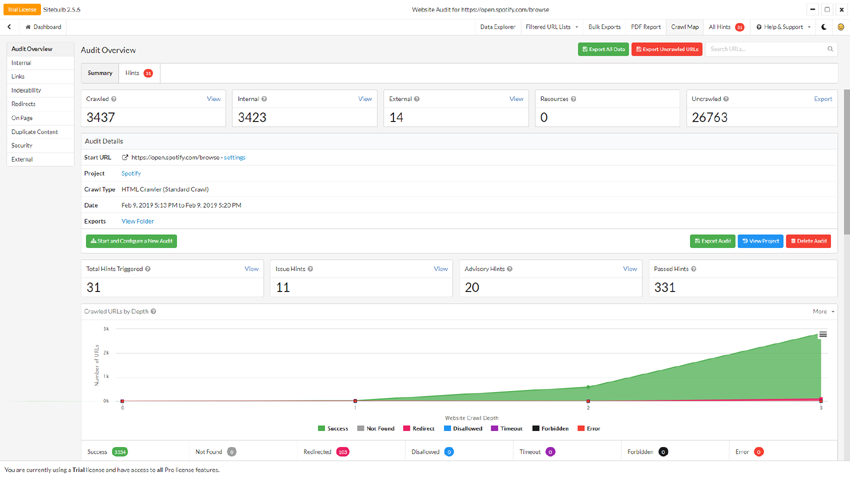Switch to the Summary tab
Screen dimensions: 850x478
(x=100, y=73)
